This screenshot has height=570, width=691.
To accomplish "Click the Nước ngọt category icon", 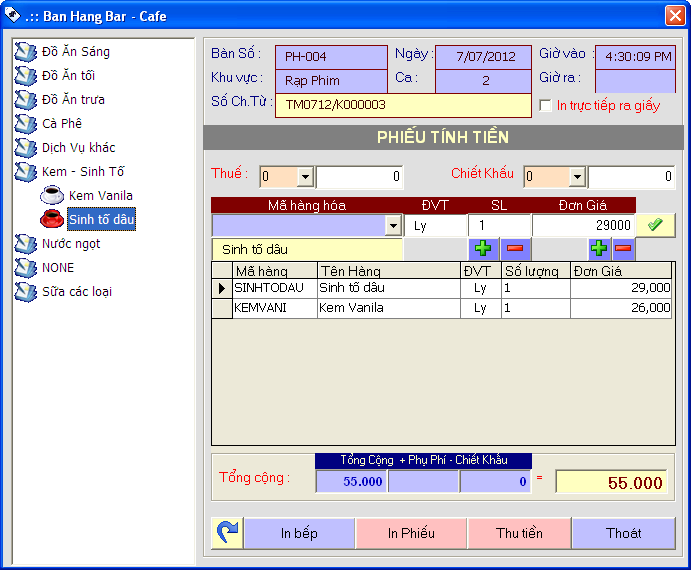I will [26, 244].
